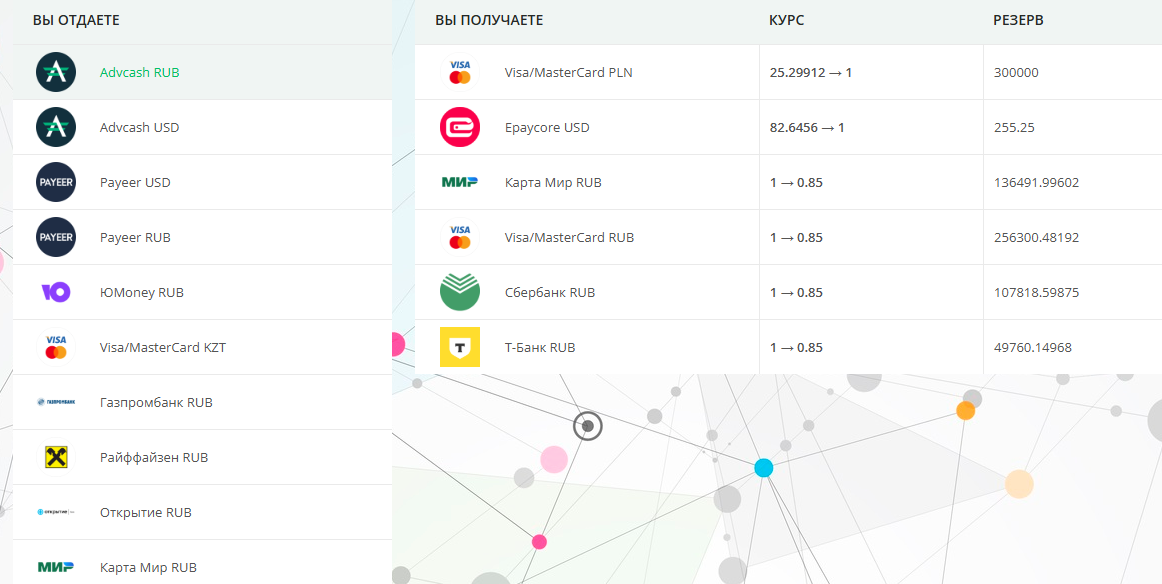Click the Газпромбанк logo icon
The width and height of the screenshot is (1162, 584).
(56, 402)
